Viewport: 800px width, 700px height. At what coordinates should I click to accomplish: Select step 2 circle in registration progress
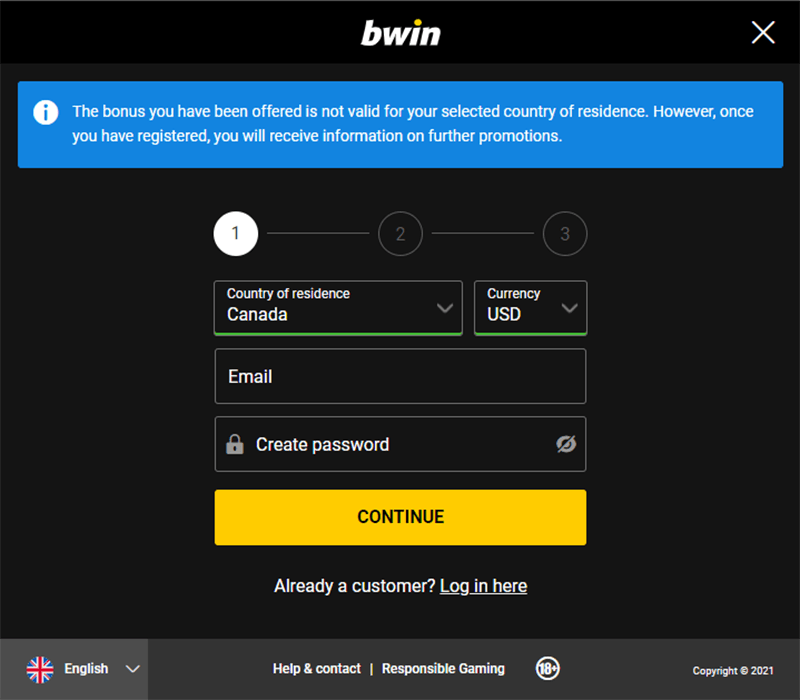tap(400, 233)
